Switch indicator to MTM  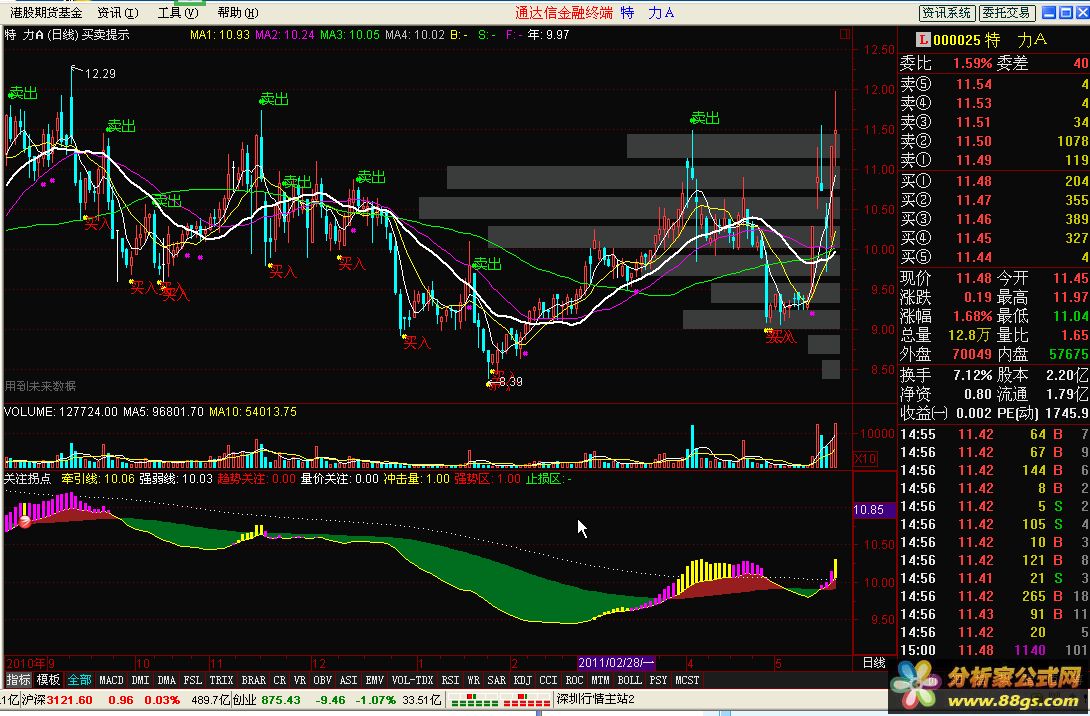pyautogui.click(x=600, y=680)
